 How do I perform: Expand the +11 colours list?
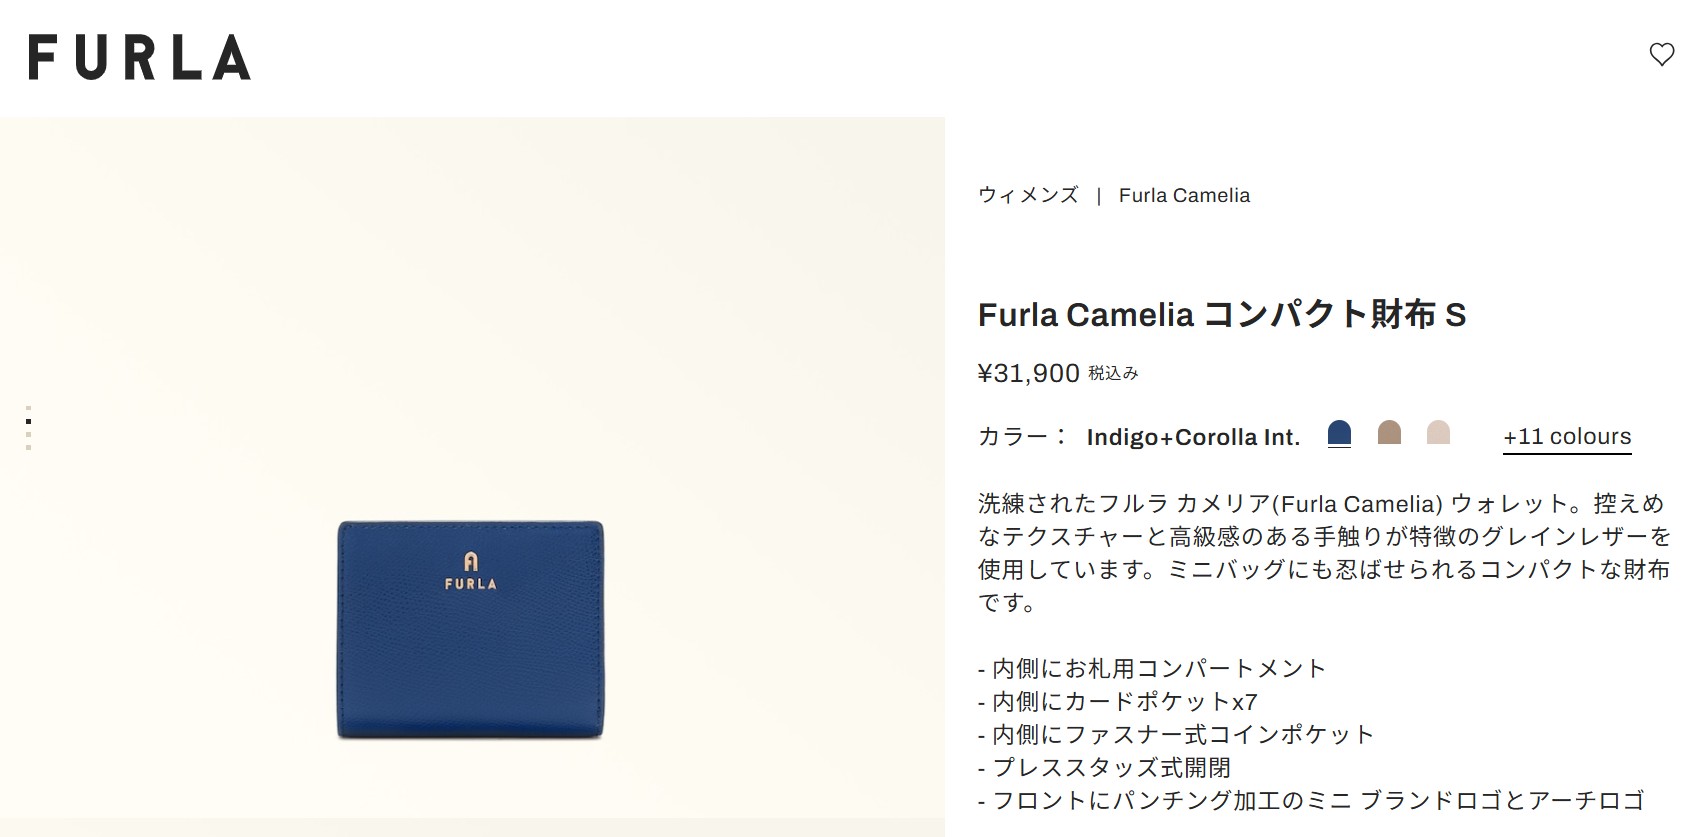[x=1567, y=437]
